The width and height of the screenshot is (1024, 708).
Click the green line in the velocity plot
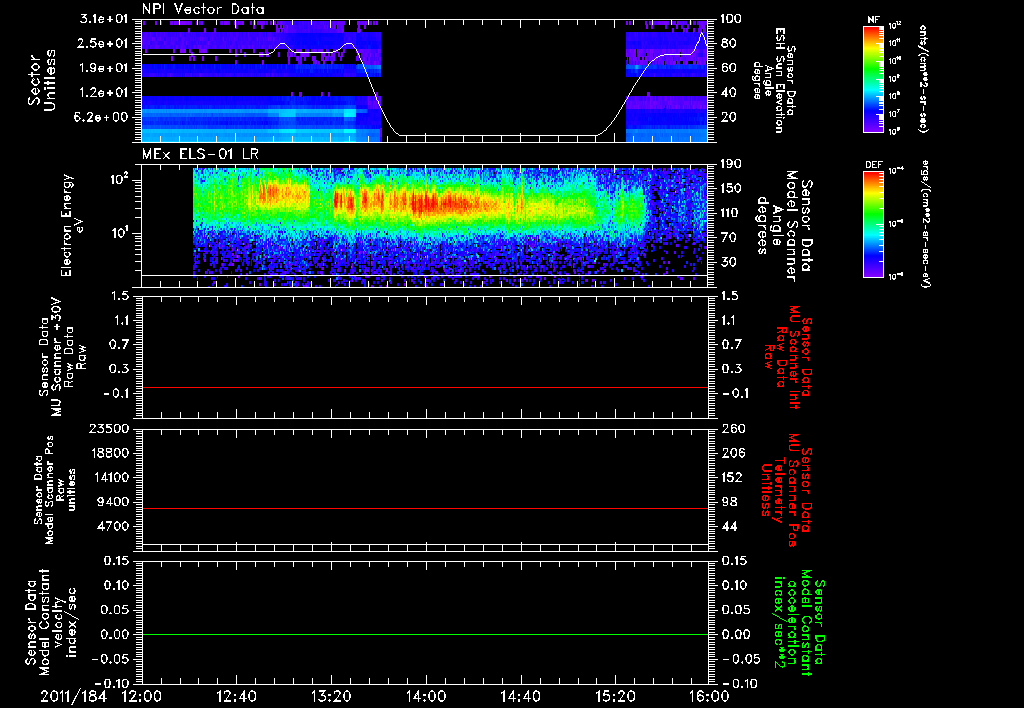pos(425,634)
